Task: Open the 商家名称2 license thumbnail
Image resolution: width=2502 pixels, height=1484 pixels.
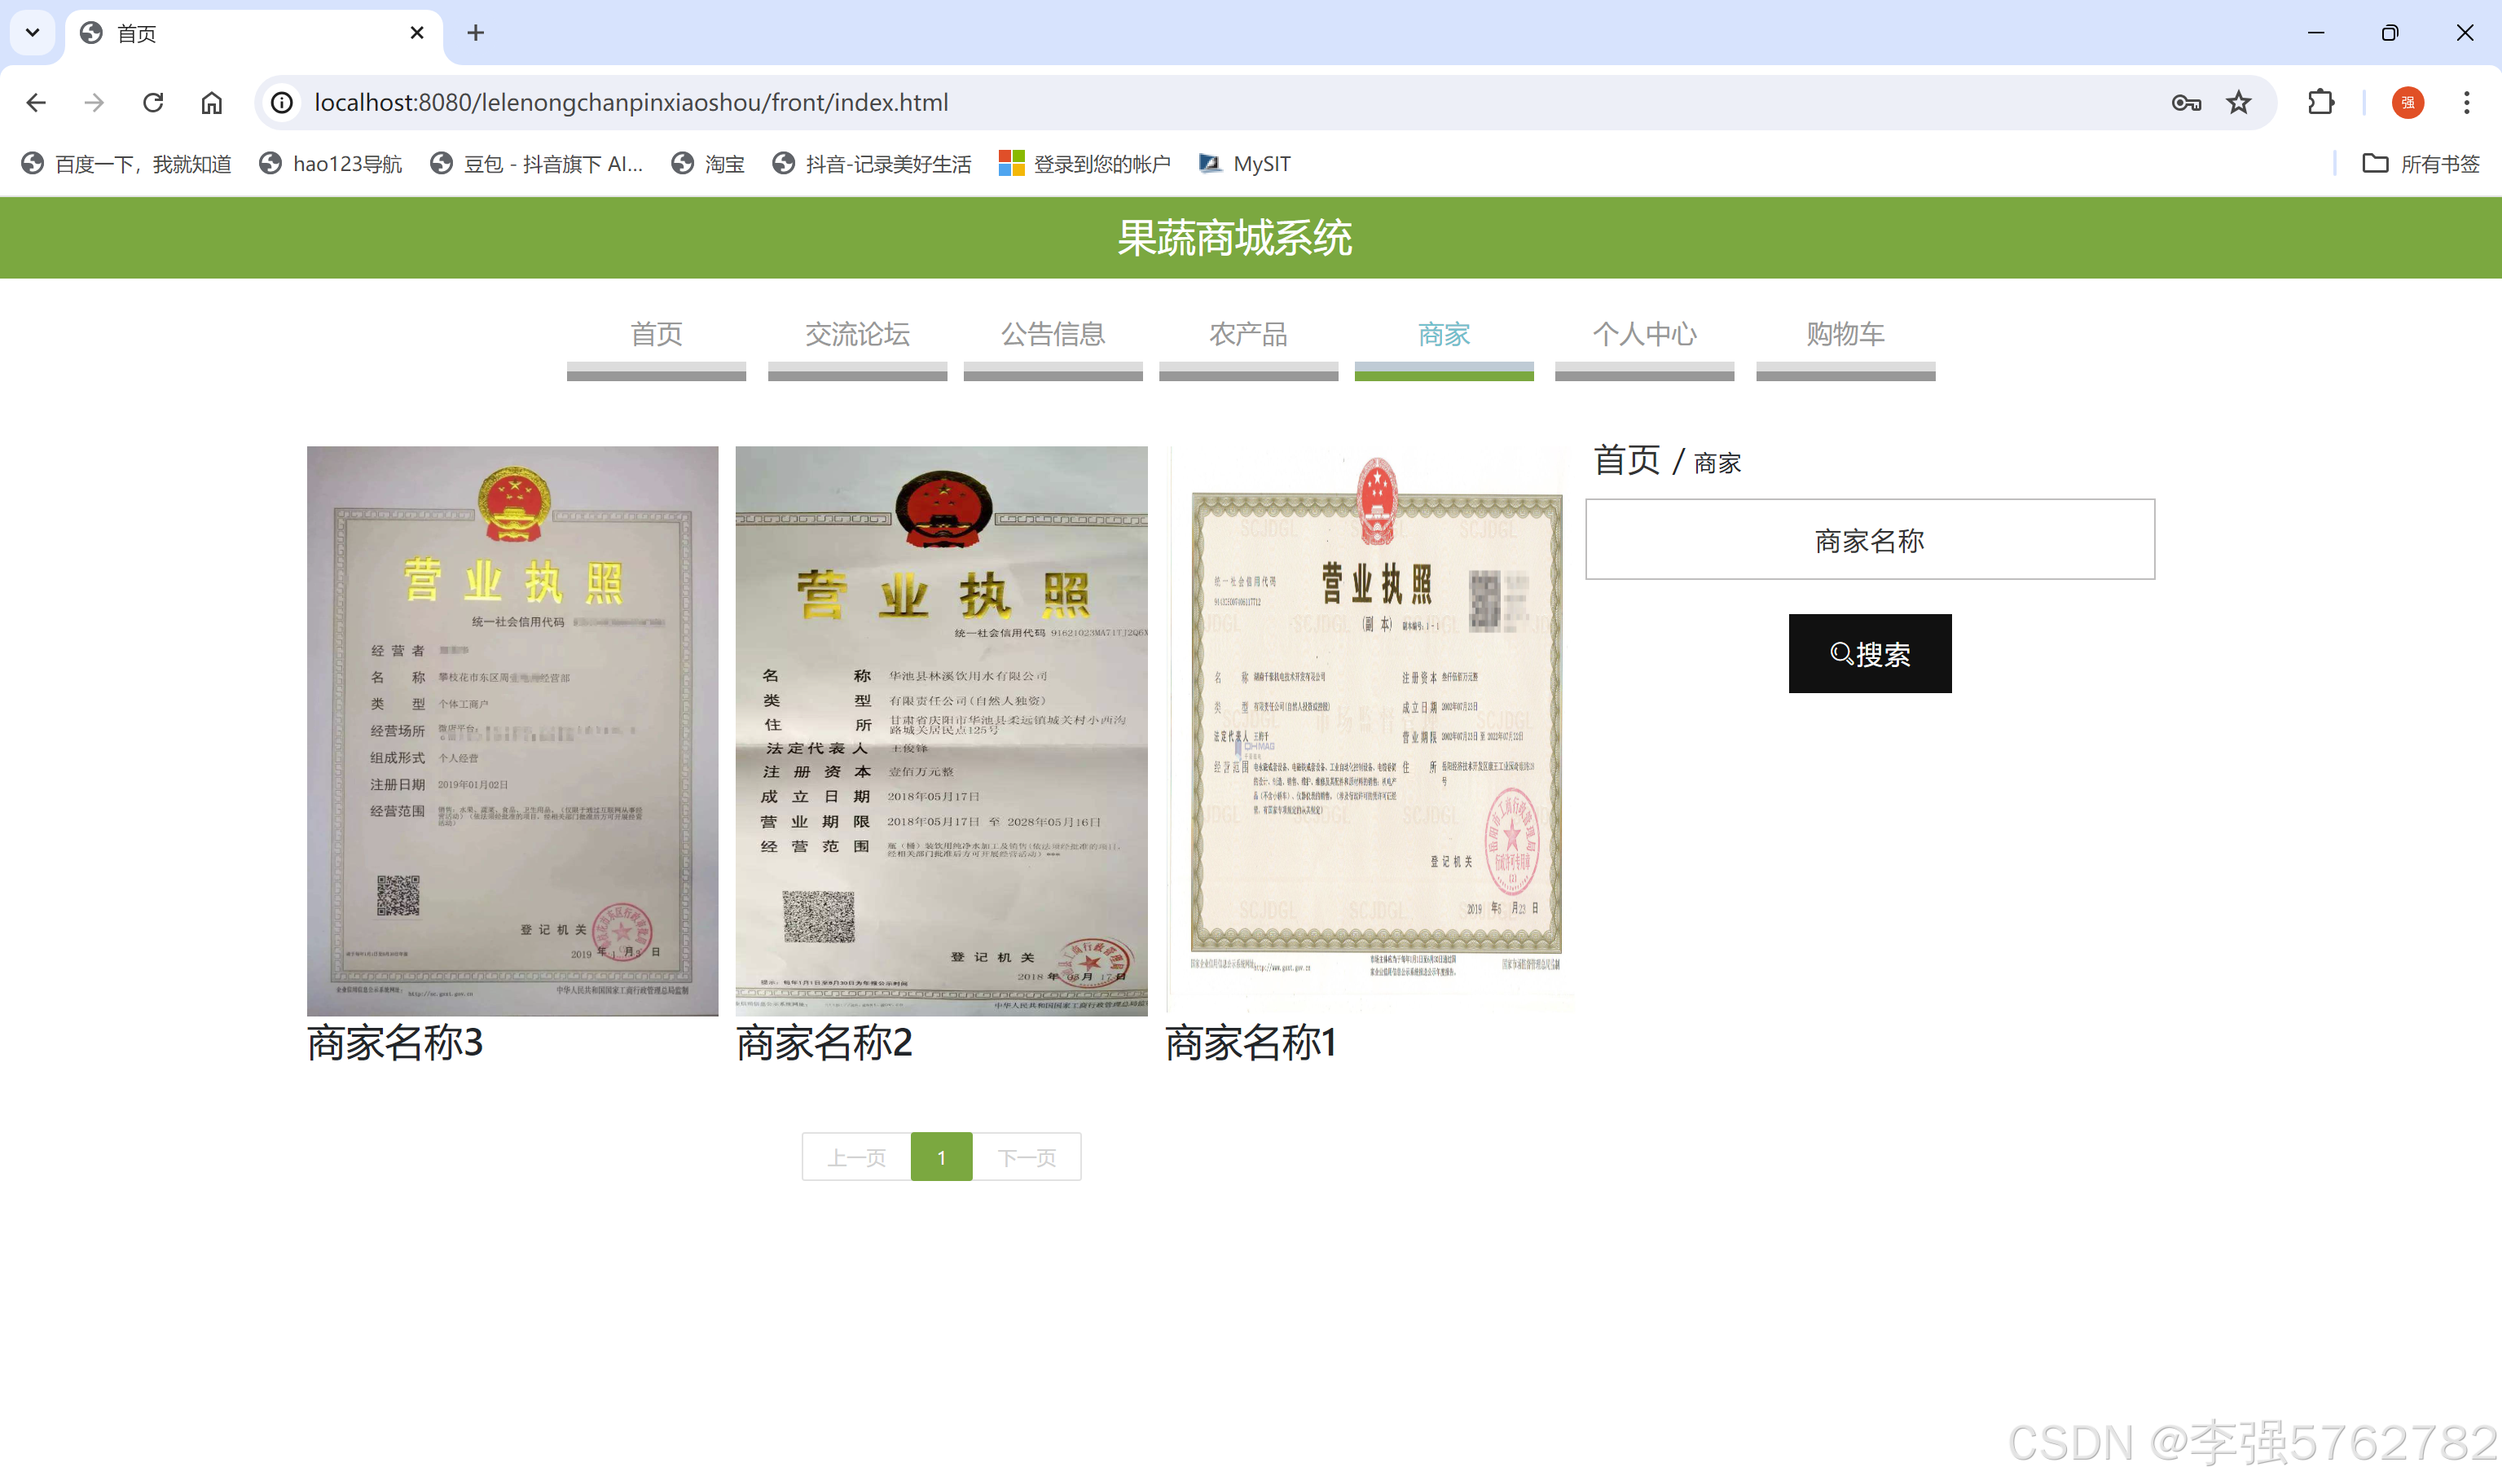Action: (941, 730)
